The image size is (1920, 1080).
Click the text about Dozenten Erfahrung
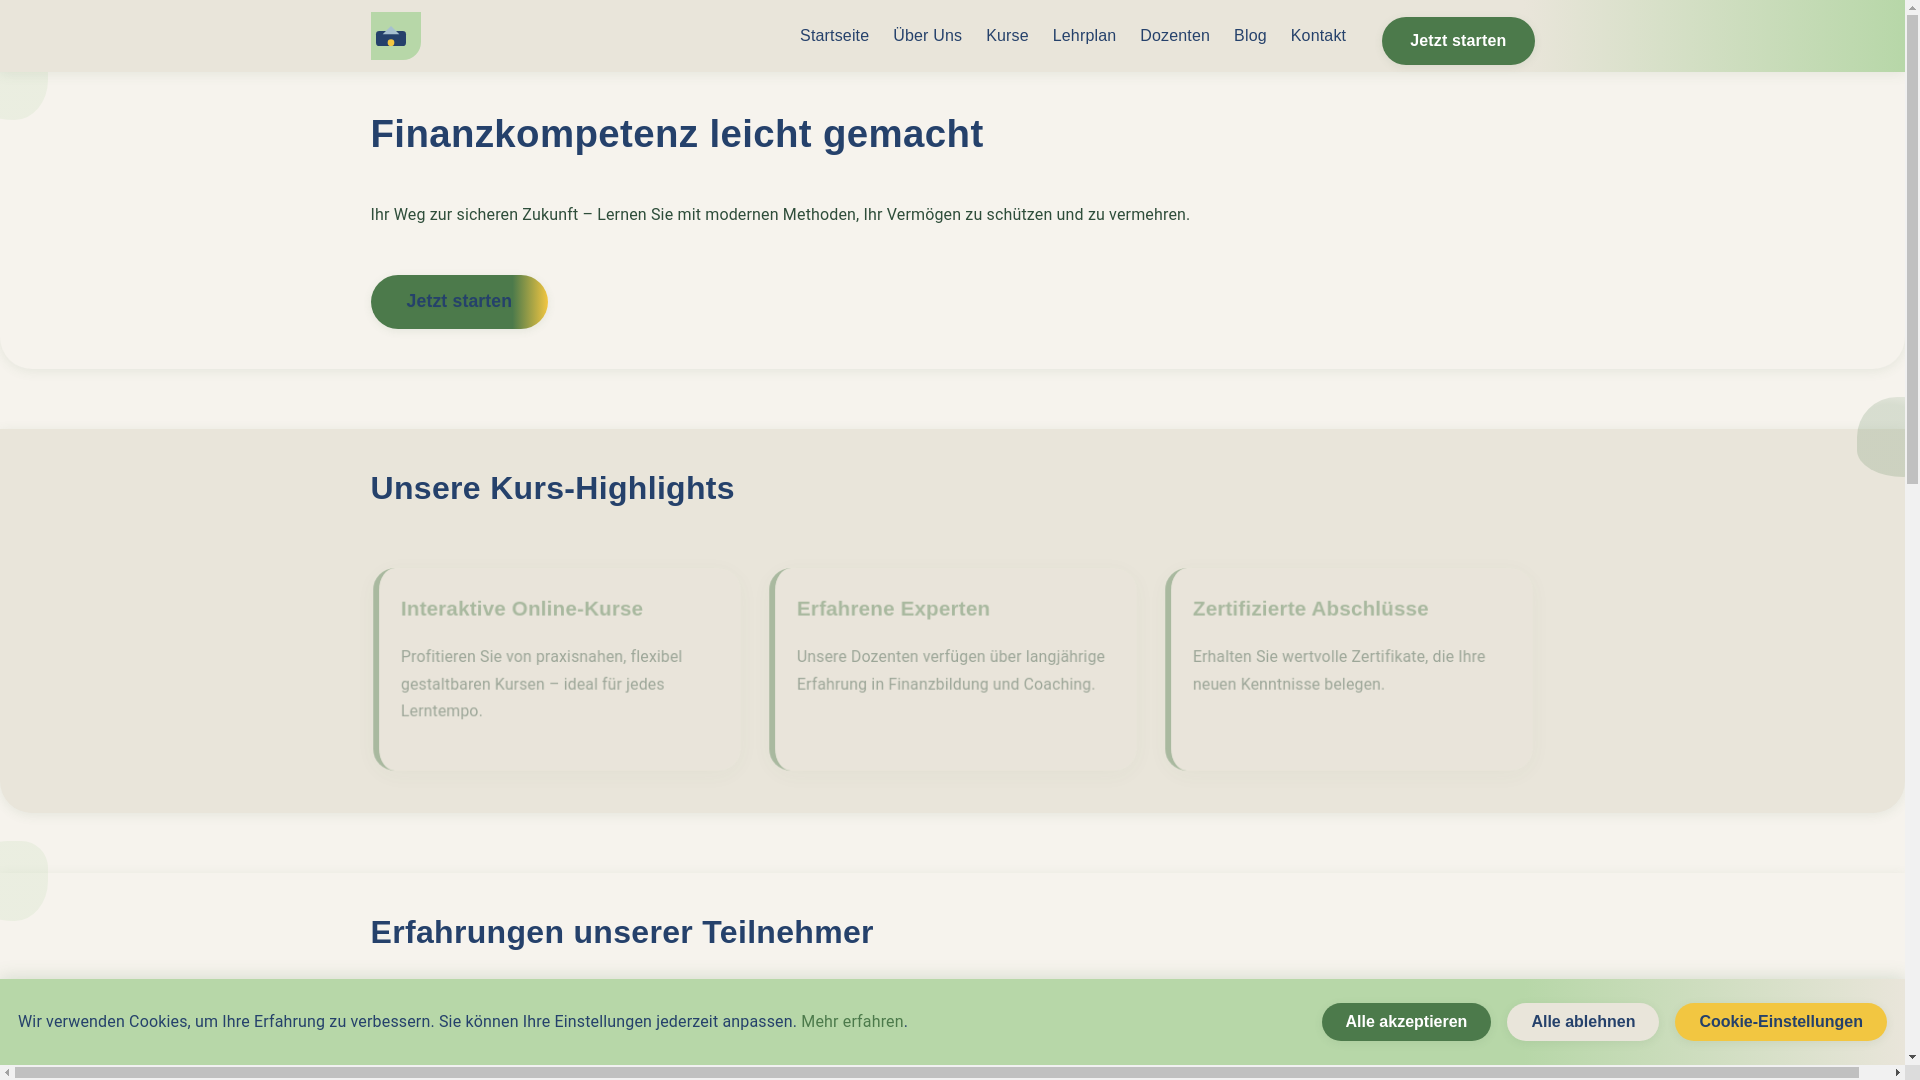coord(950,670)
